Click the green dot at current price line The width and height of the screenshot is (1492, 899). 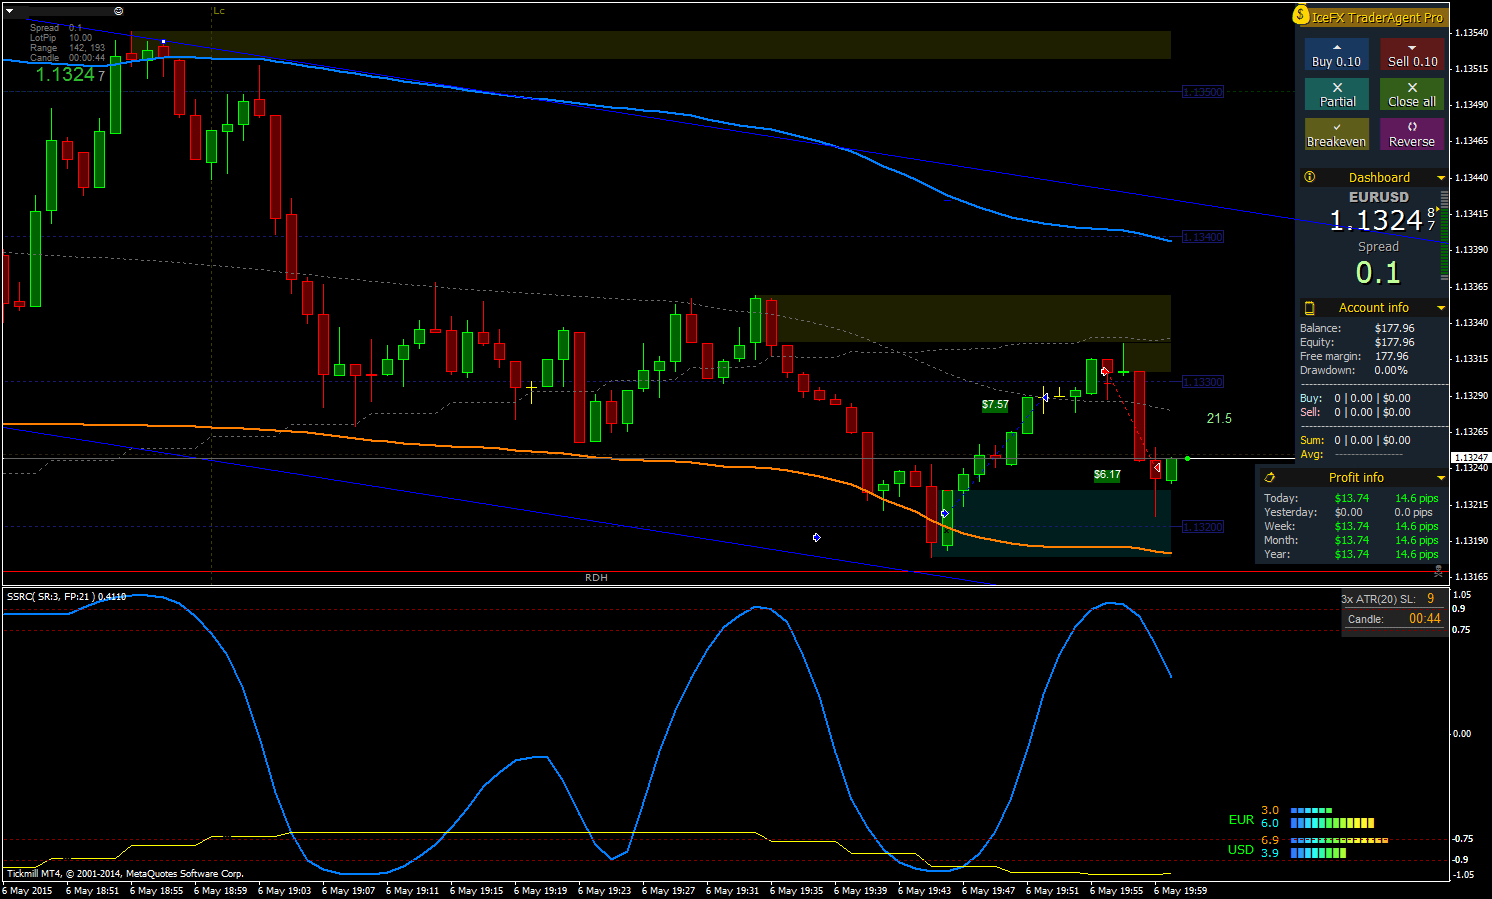coord(1187,458)
